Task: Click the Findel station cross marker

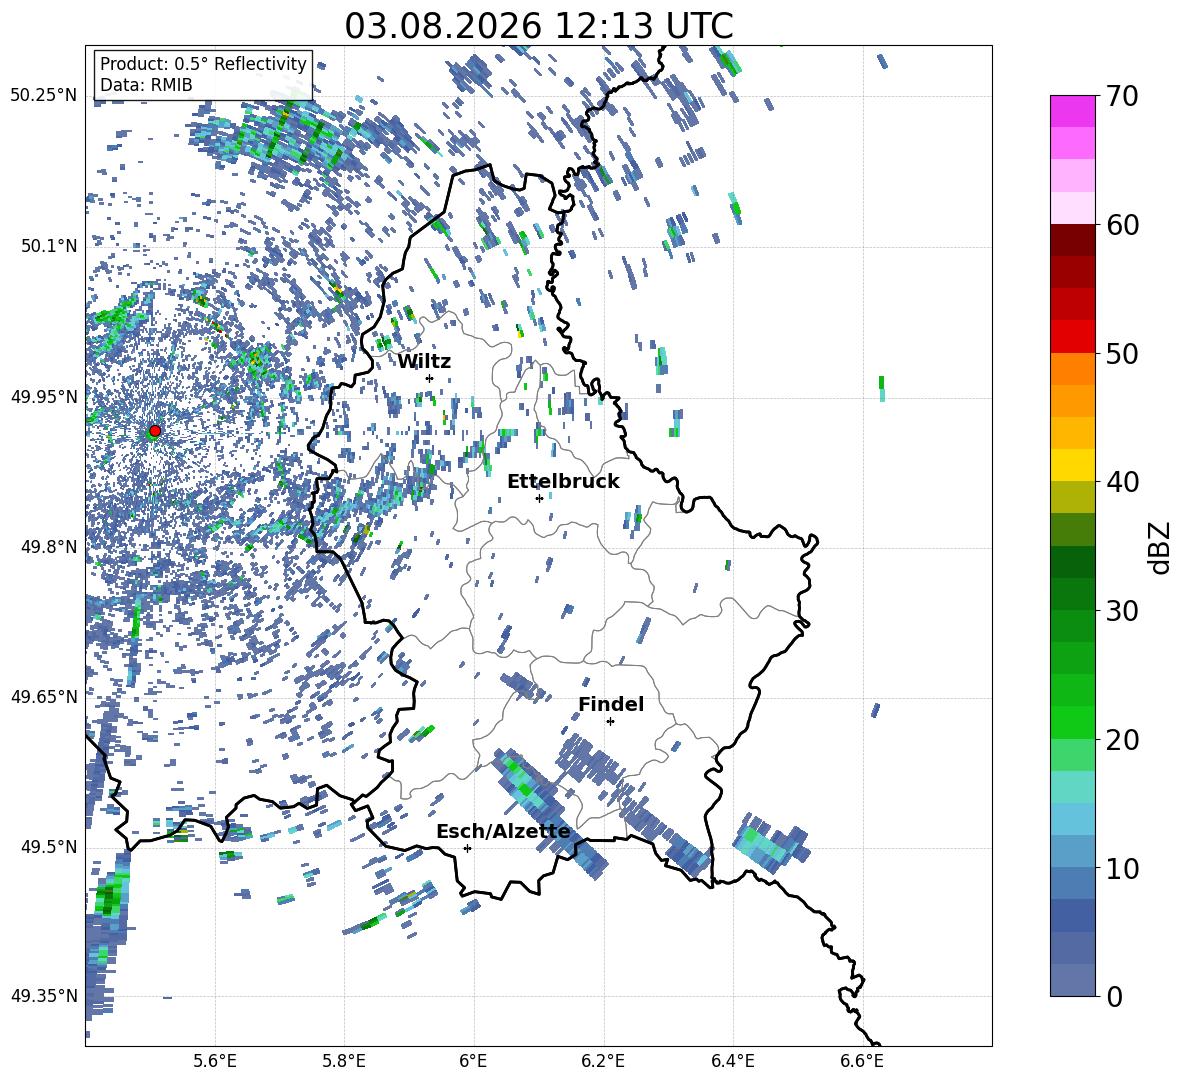Action: click(610, 721)
